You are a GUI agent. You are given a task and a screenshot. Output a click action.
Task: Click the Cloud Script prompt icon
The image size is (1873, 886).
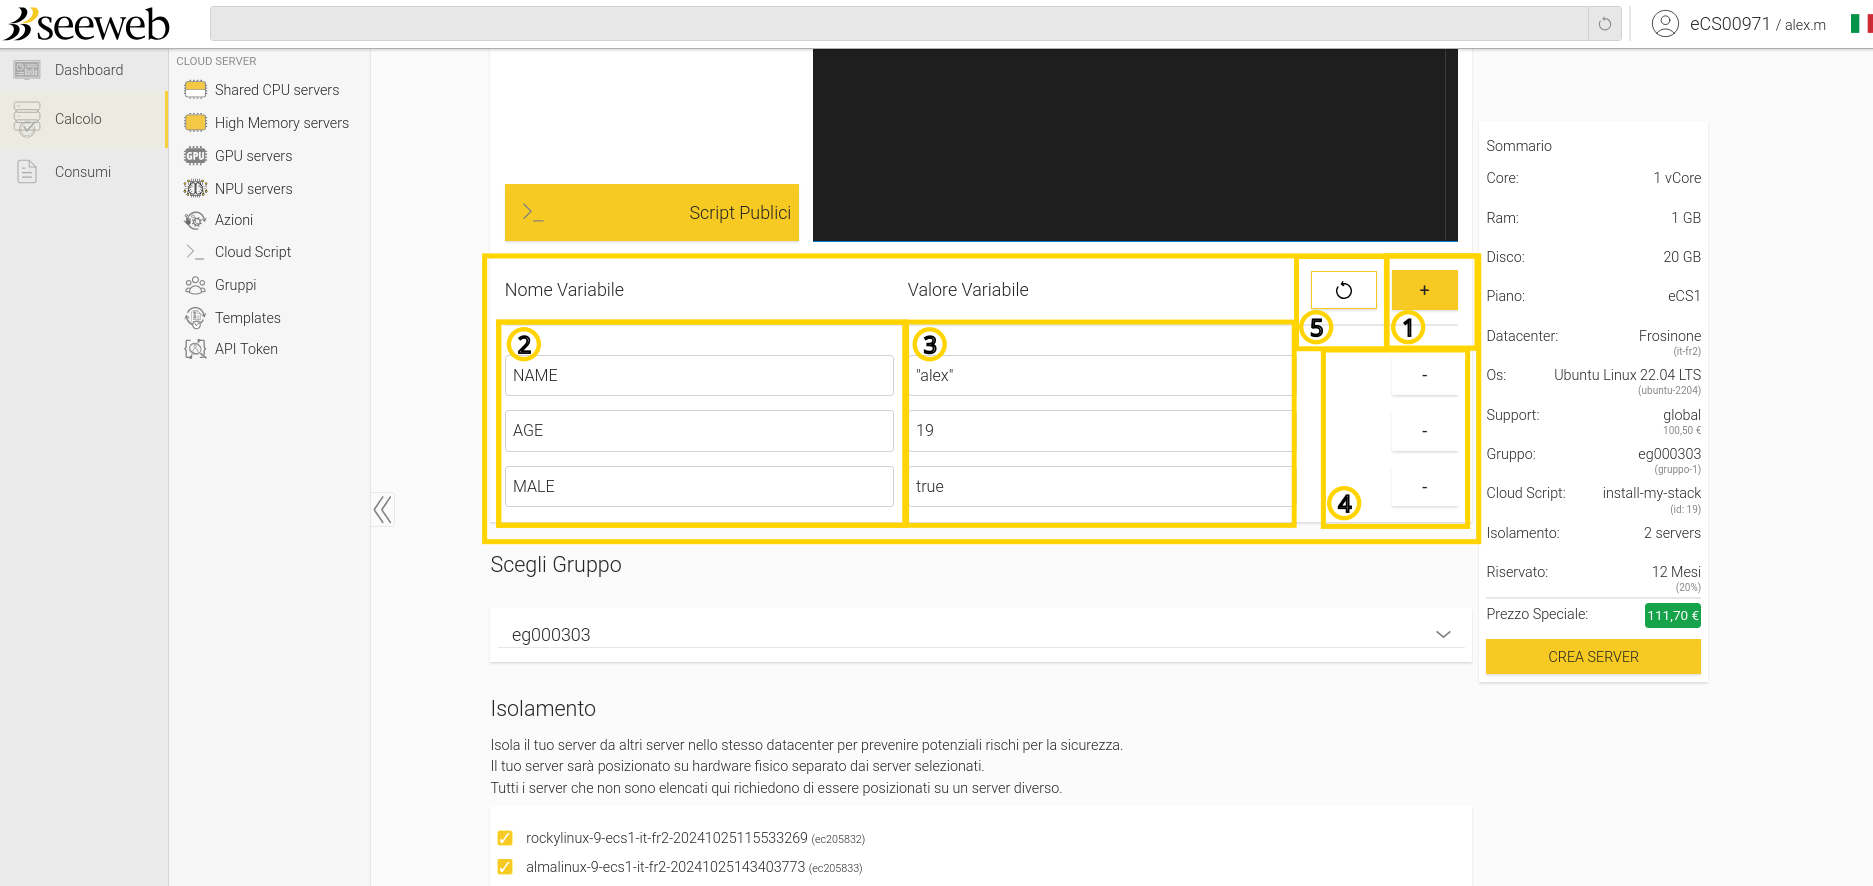coord(195,252)
